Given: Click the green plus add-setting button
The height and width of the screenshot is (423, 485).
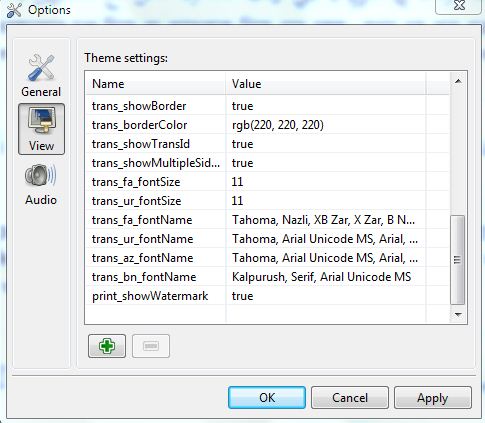Looking at the screenshot, I should pyautogui.click(x=107, y=346).
